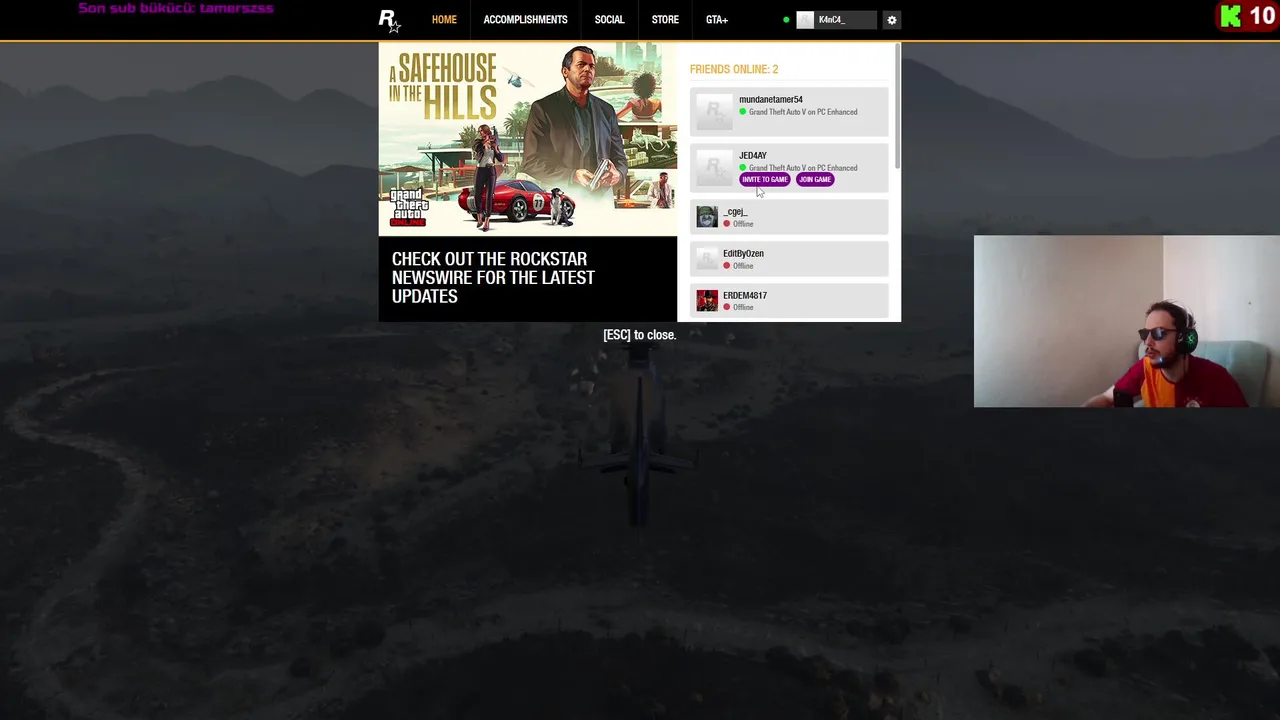Click _cgej_ friend avatar
The width and height of the screenshot is (1280, 720).
pyautogui.click(x=707, y=217)
